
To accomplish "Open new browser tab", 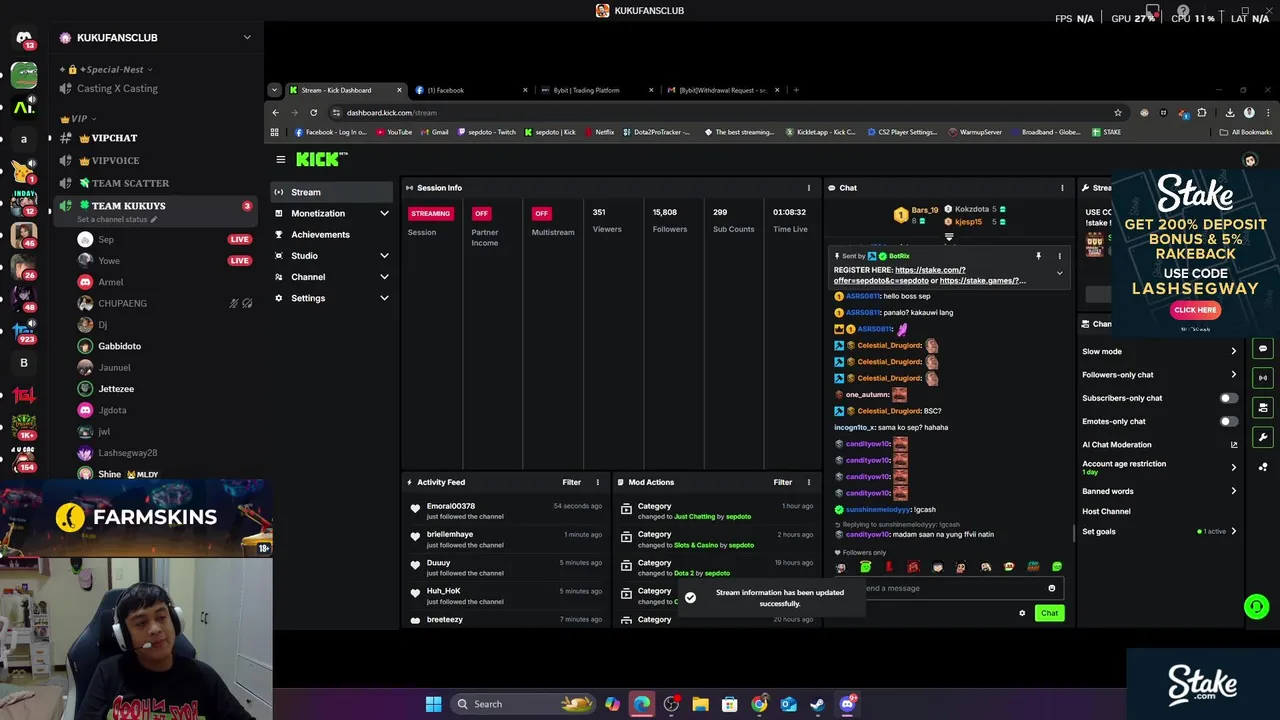I will [x=796, y=90].
